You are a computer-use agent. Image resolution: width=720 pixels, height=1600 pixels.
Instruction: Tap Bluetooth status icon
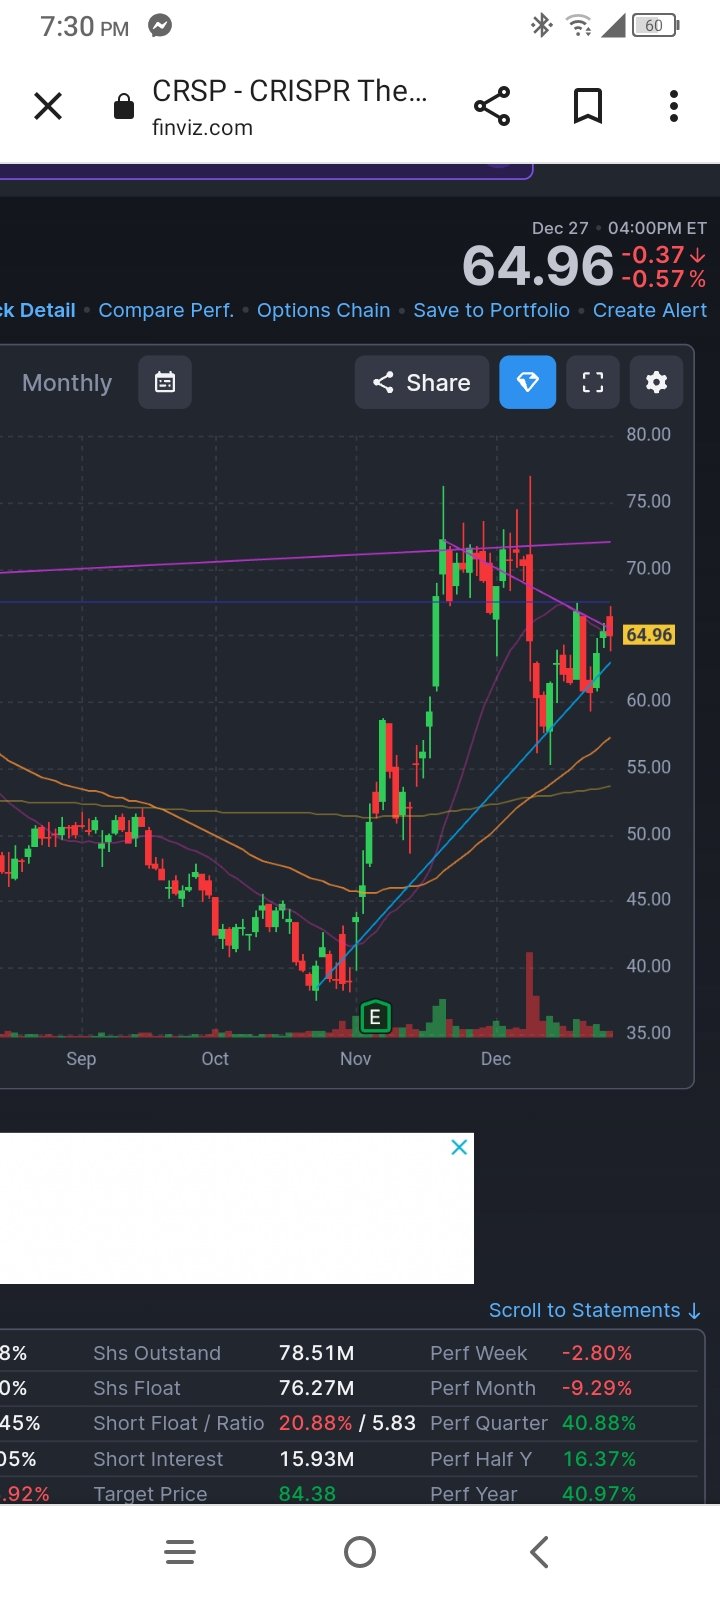541,26
